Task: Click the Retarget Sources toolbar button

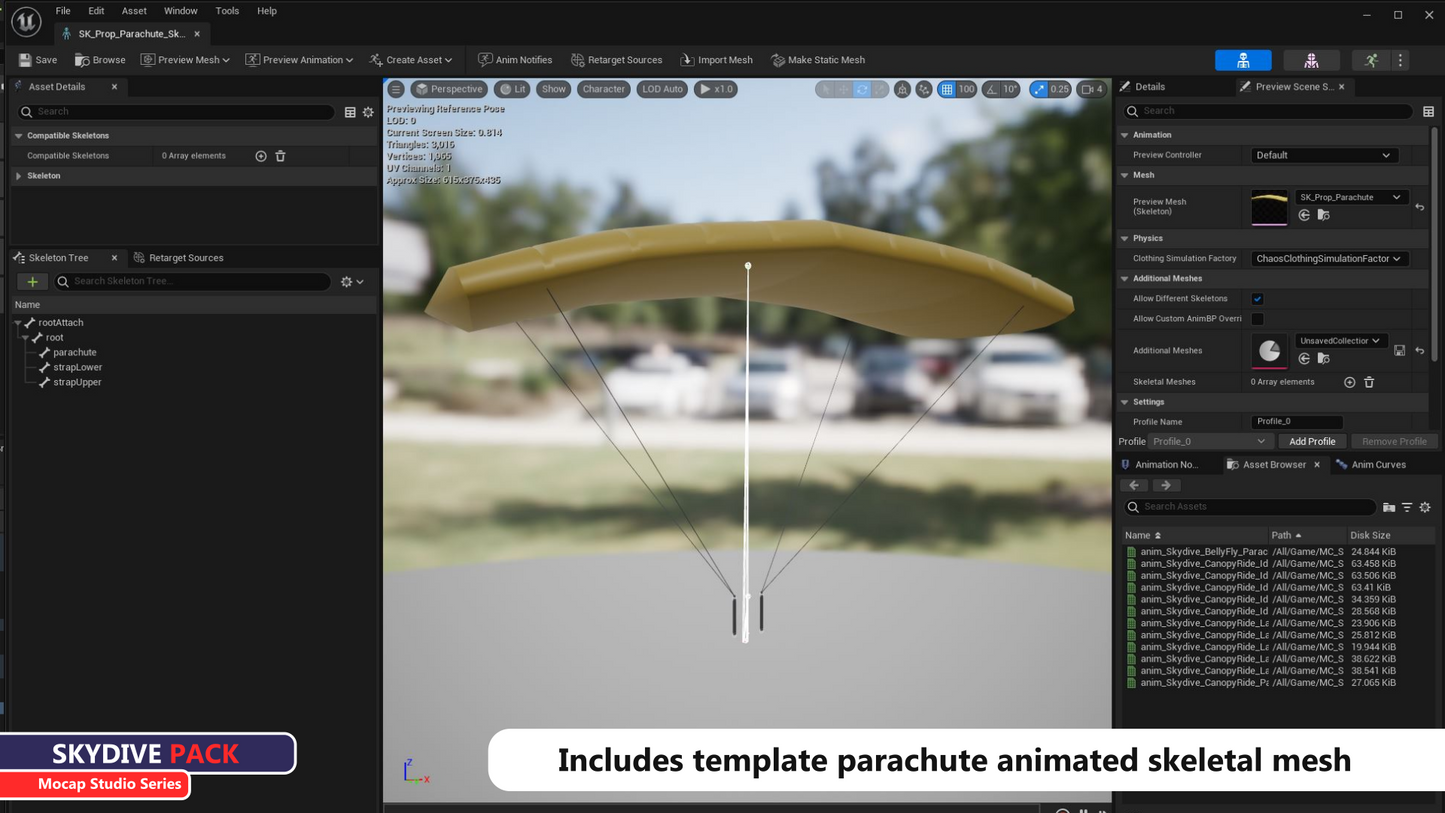Action: [x=616, y=60]
